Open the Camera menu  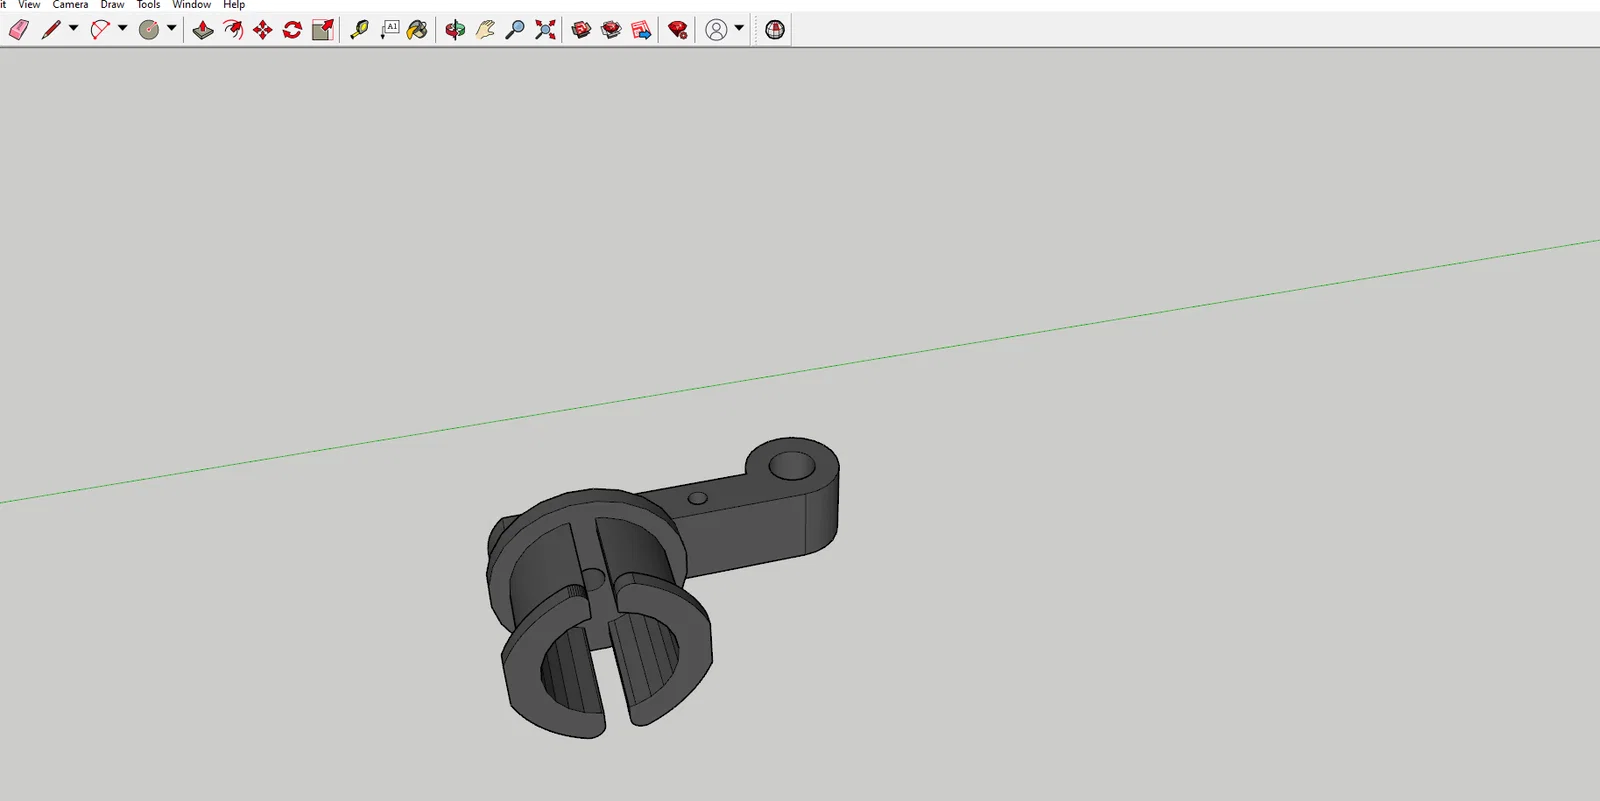(70, 5)
